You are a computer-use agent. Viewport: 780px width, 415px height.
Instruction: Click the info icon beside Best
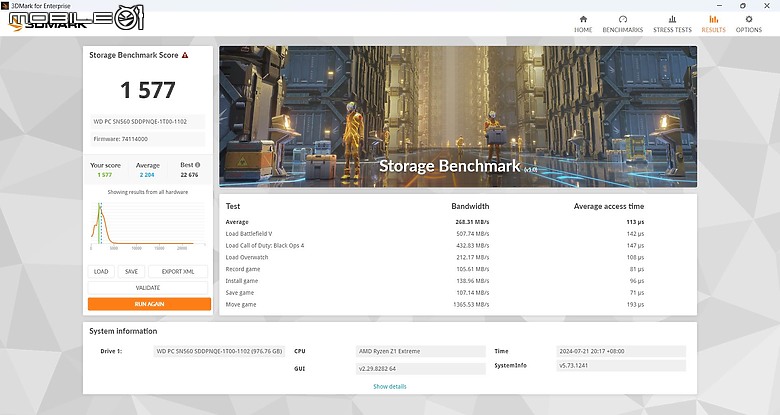tap(197, 165)
